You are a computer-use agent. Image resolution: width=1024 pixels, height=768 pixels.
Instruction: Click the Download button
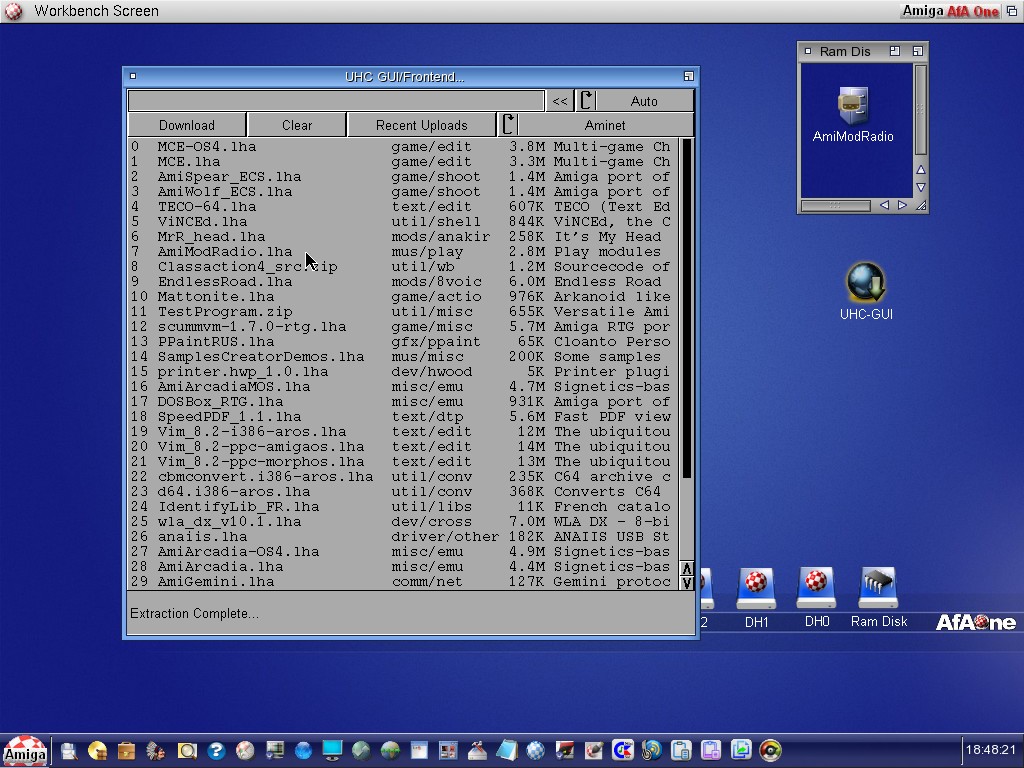coord(187,125)
